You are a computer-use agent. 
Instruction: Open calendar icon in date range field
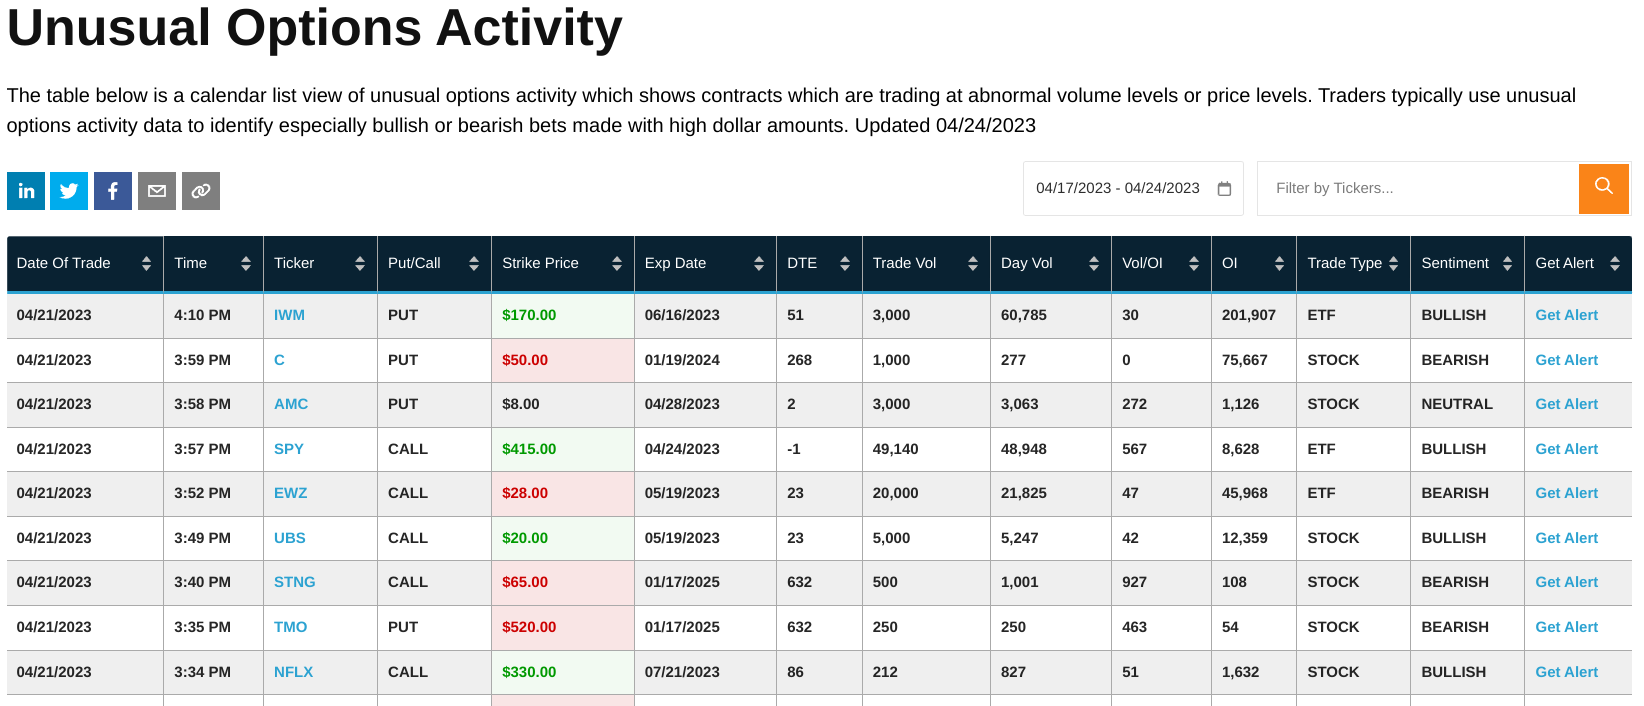1224,189
